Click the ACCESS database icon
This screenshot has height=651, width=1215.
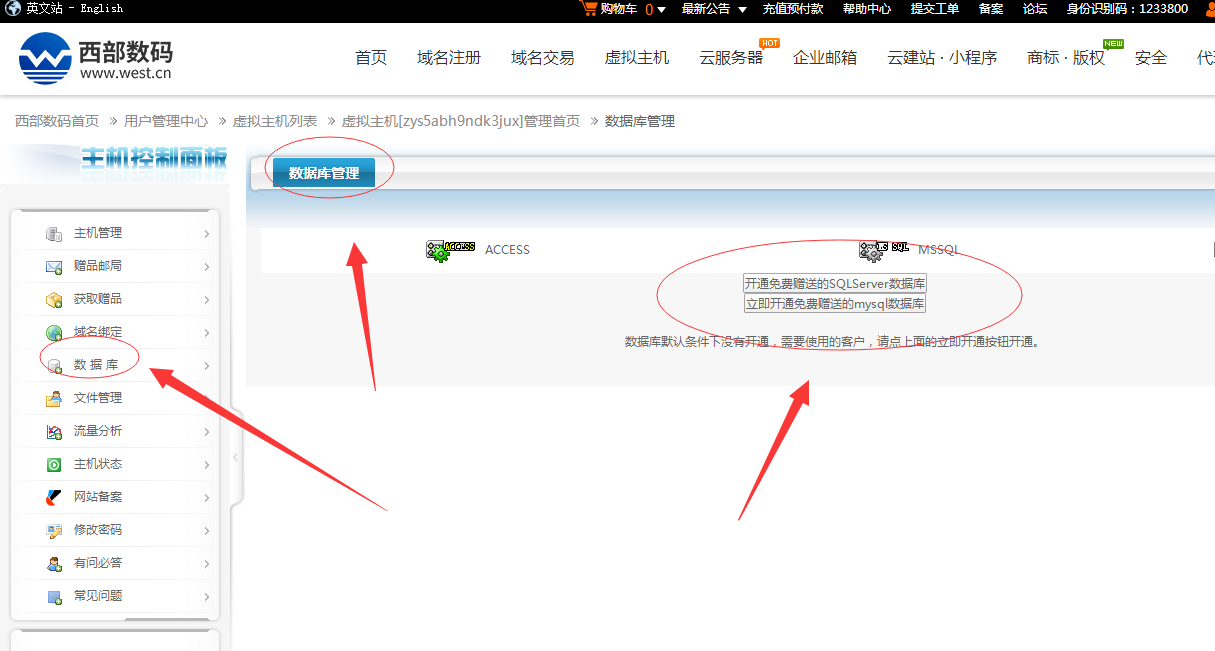449,250
